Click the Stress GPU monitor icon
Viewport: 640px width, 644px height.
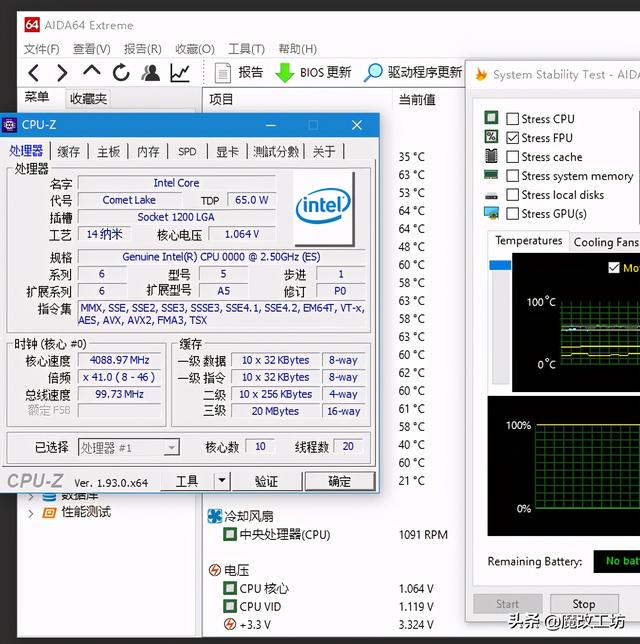pos(491,213)
